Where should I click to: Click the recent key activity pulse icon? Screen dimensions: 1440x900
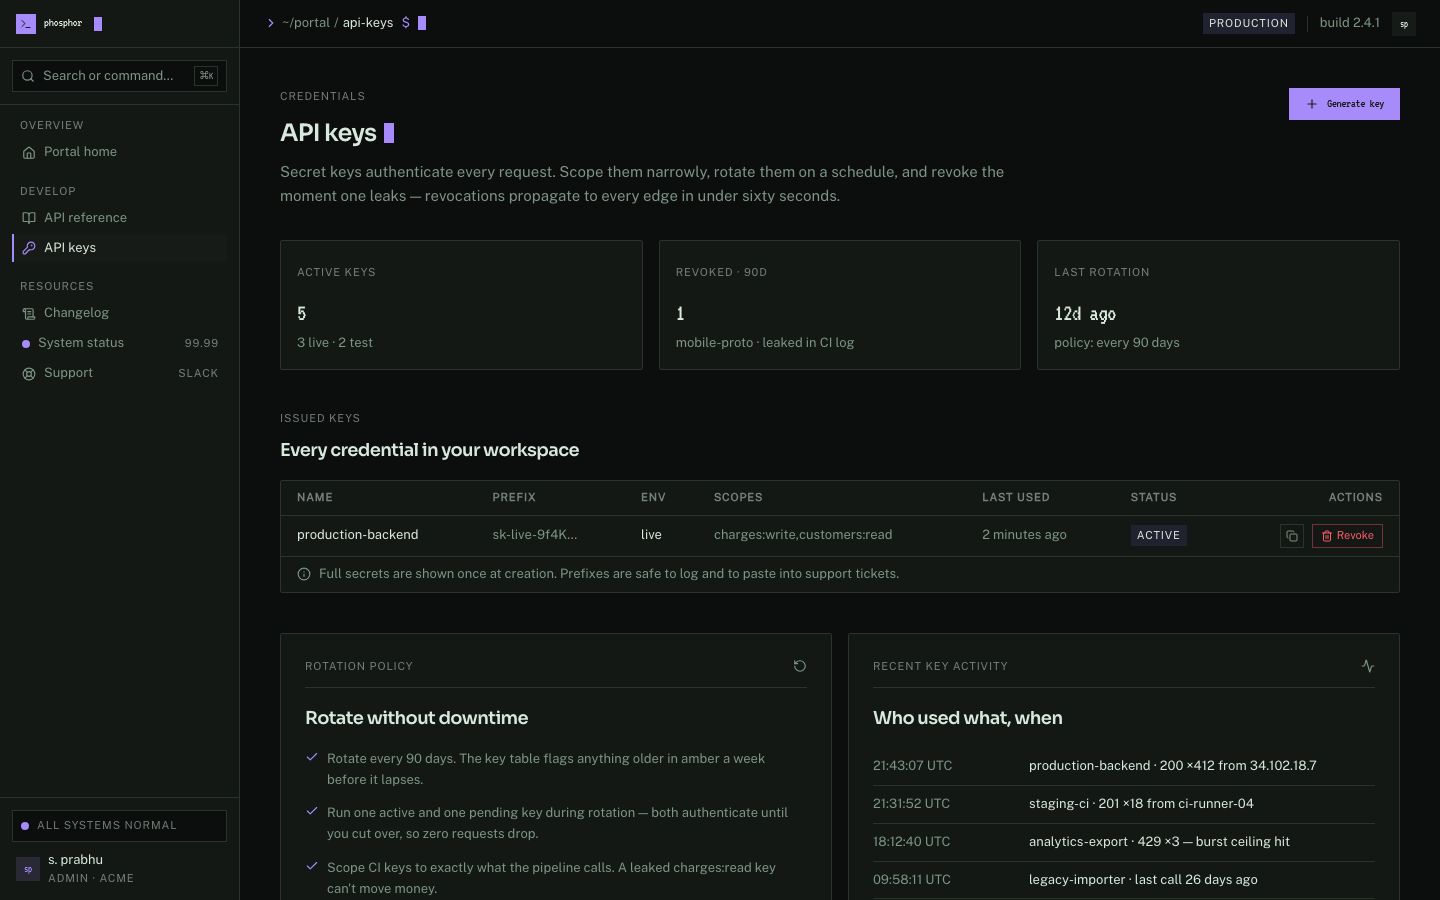click(x=1368, y=666)
